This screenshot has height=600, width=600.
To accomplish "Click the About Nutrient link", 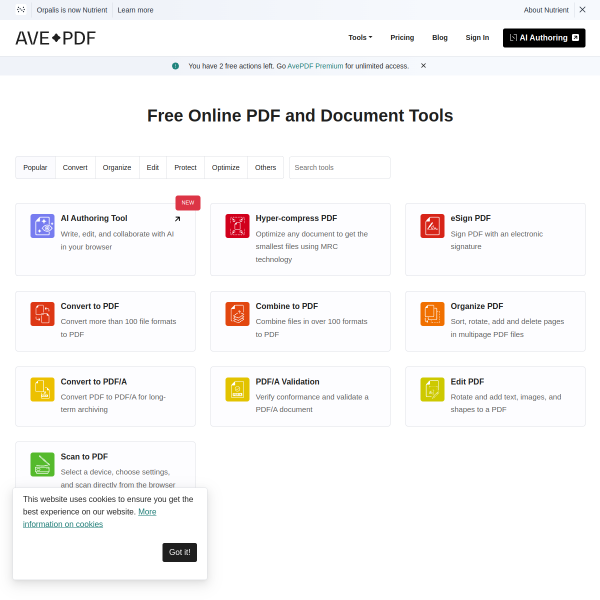I will pos(546,10).
